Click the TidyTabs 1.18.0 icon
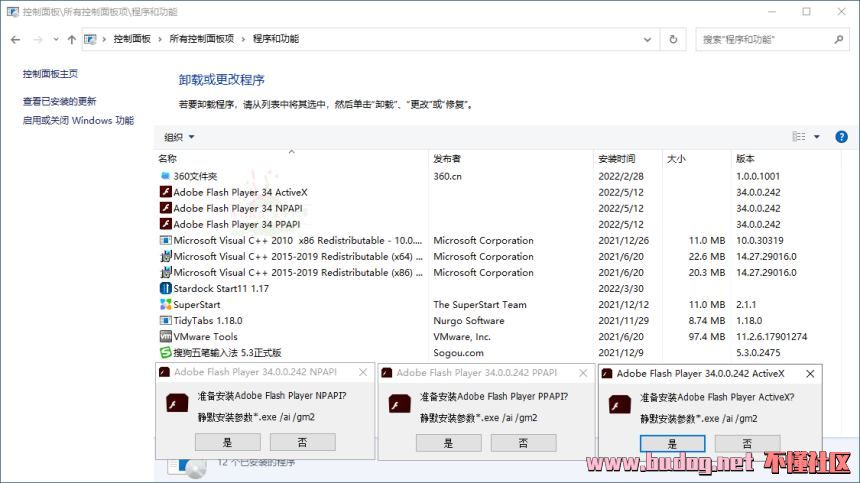 [x=165, y=321]
